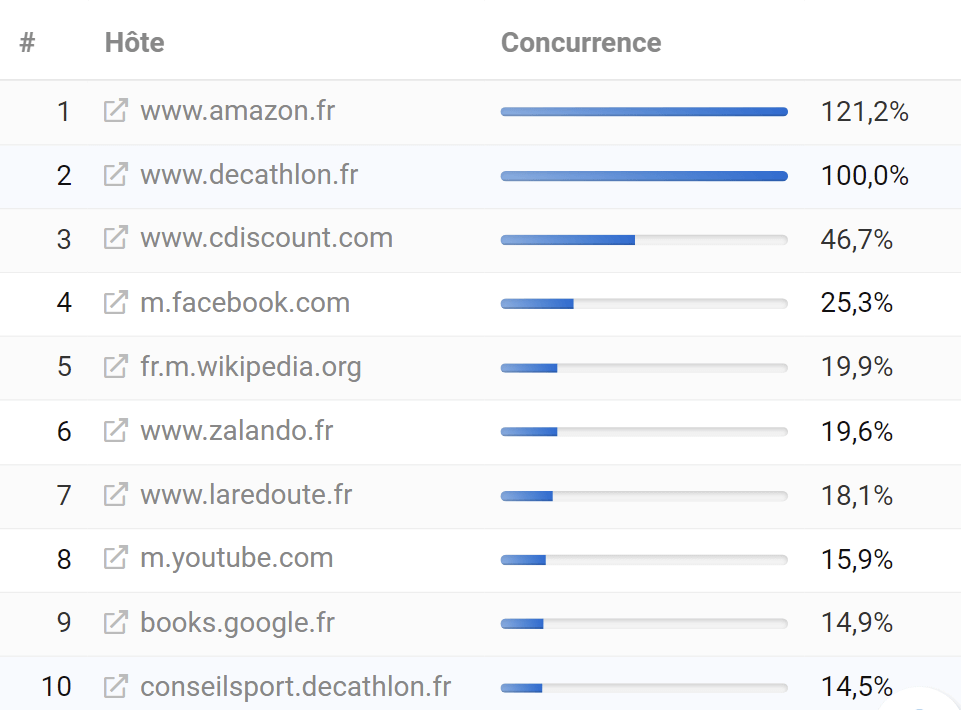Sort by the Hôte column header

135,42
